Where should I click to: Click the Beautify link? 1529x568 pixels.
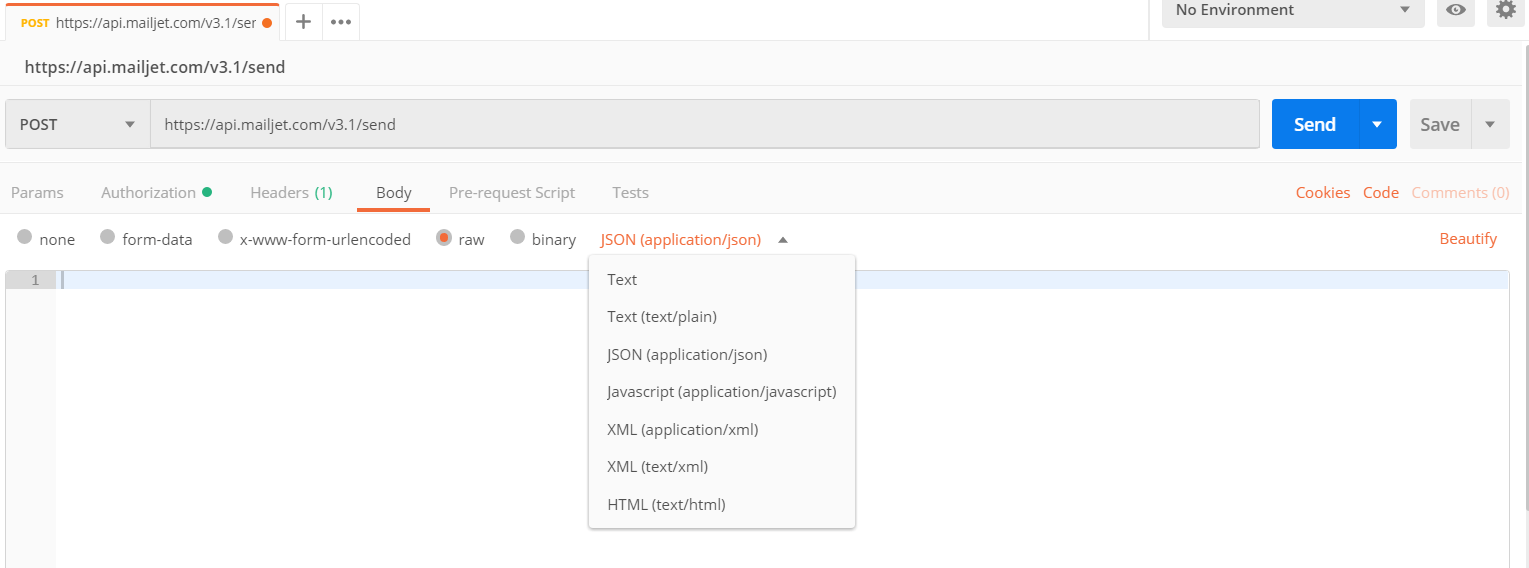click(1468, 239)
